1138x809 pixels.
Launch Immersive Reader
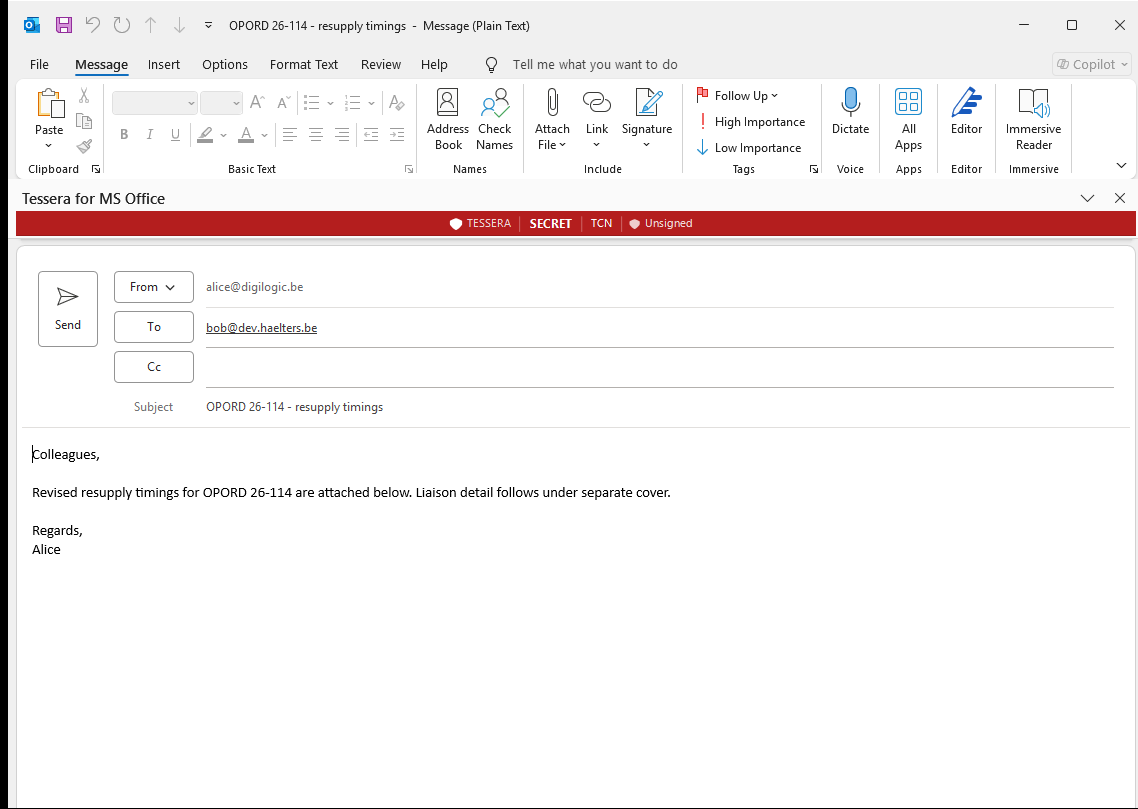point(1033,120)
